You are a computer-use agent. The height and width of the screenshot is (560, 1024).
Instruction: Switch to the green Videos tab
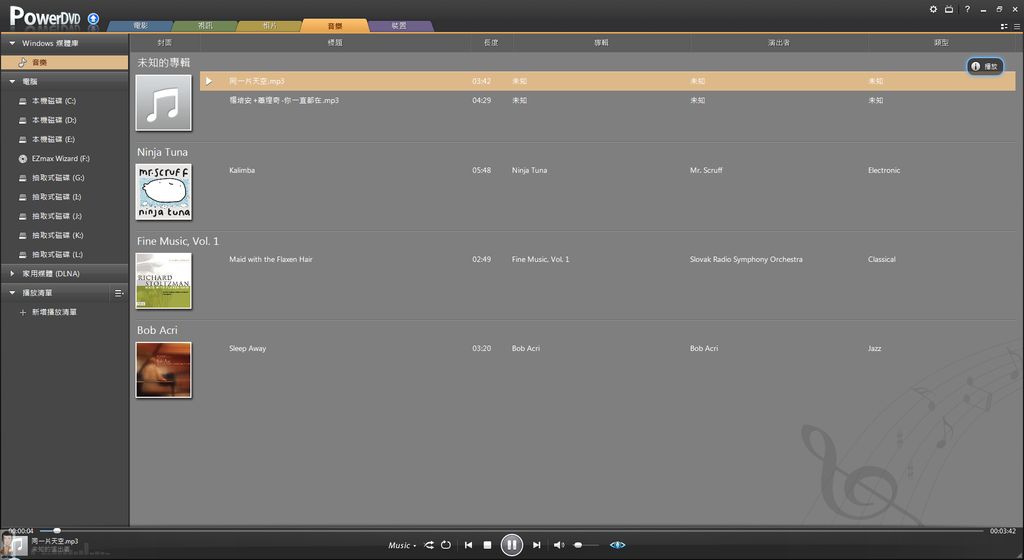205,25
